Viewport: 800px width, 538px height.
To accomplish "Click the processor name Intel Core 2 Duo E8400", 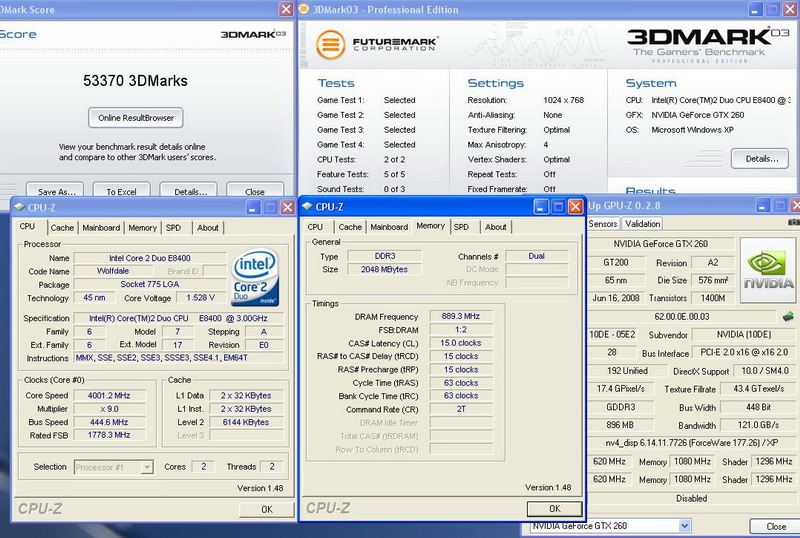I will pyautogui.click(x=150, y=258).
